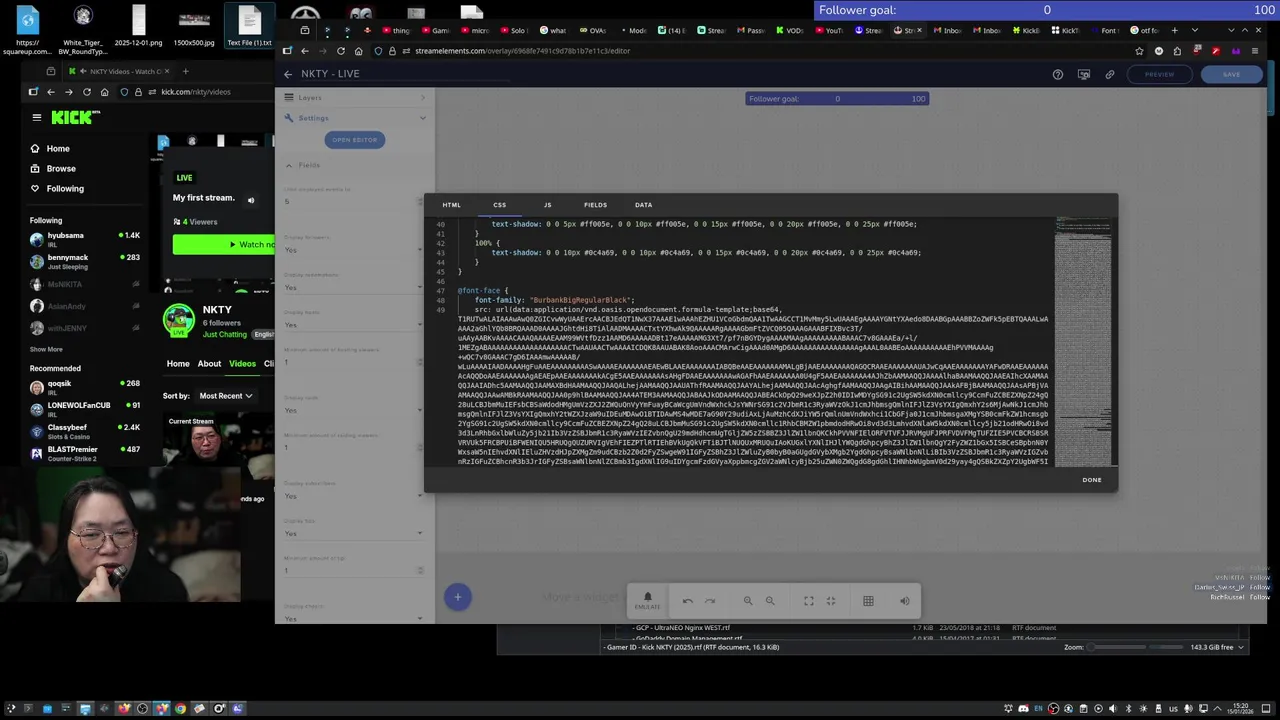The height and width of the screenshot is (720, 1280).
Task: Go to Home in Kick sidebar
Action: pyautogui.click(x=58, y=149)
